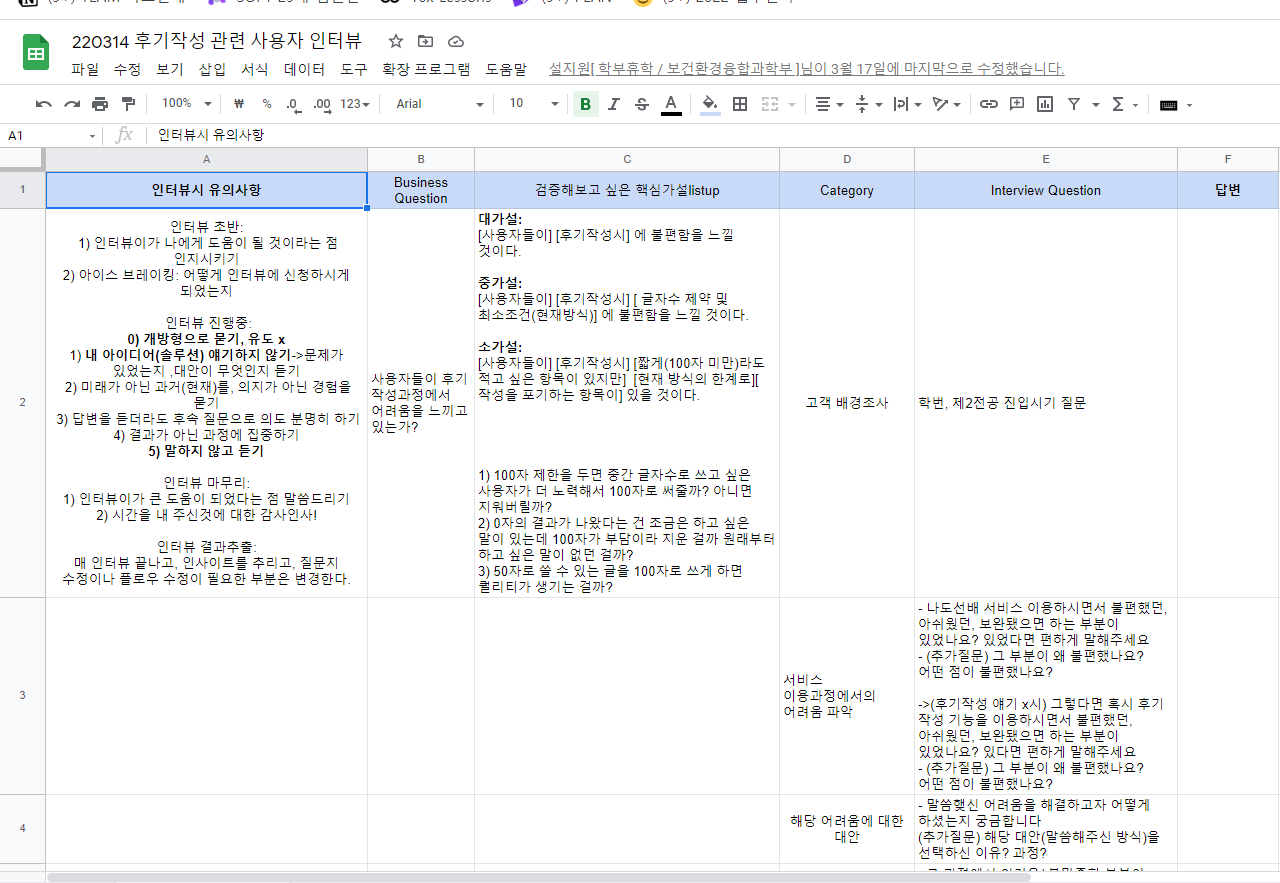Open input tools dropdown arrow
Viewport: 1280px width, 883px height.
[x=1189, y=105]
